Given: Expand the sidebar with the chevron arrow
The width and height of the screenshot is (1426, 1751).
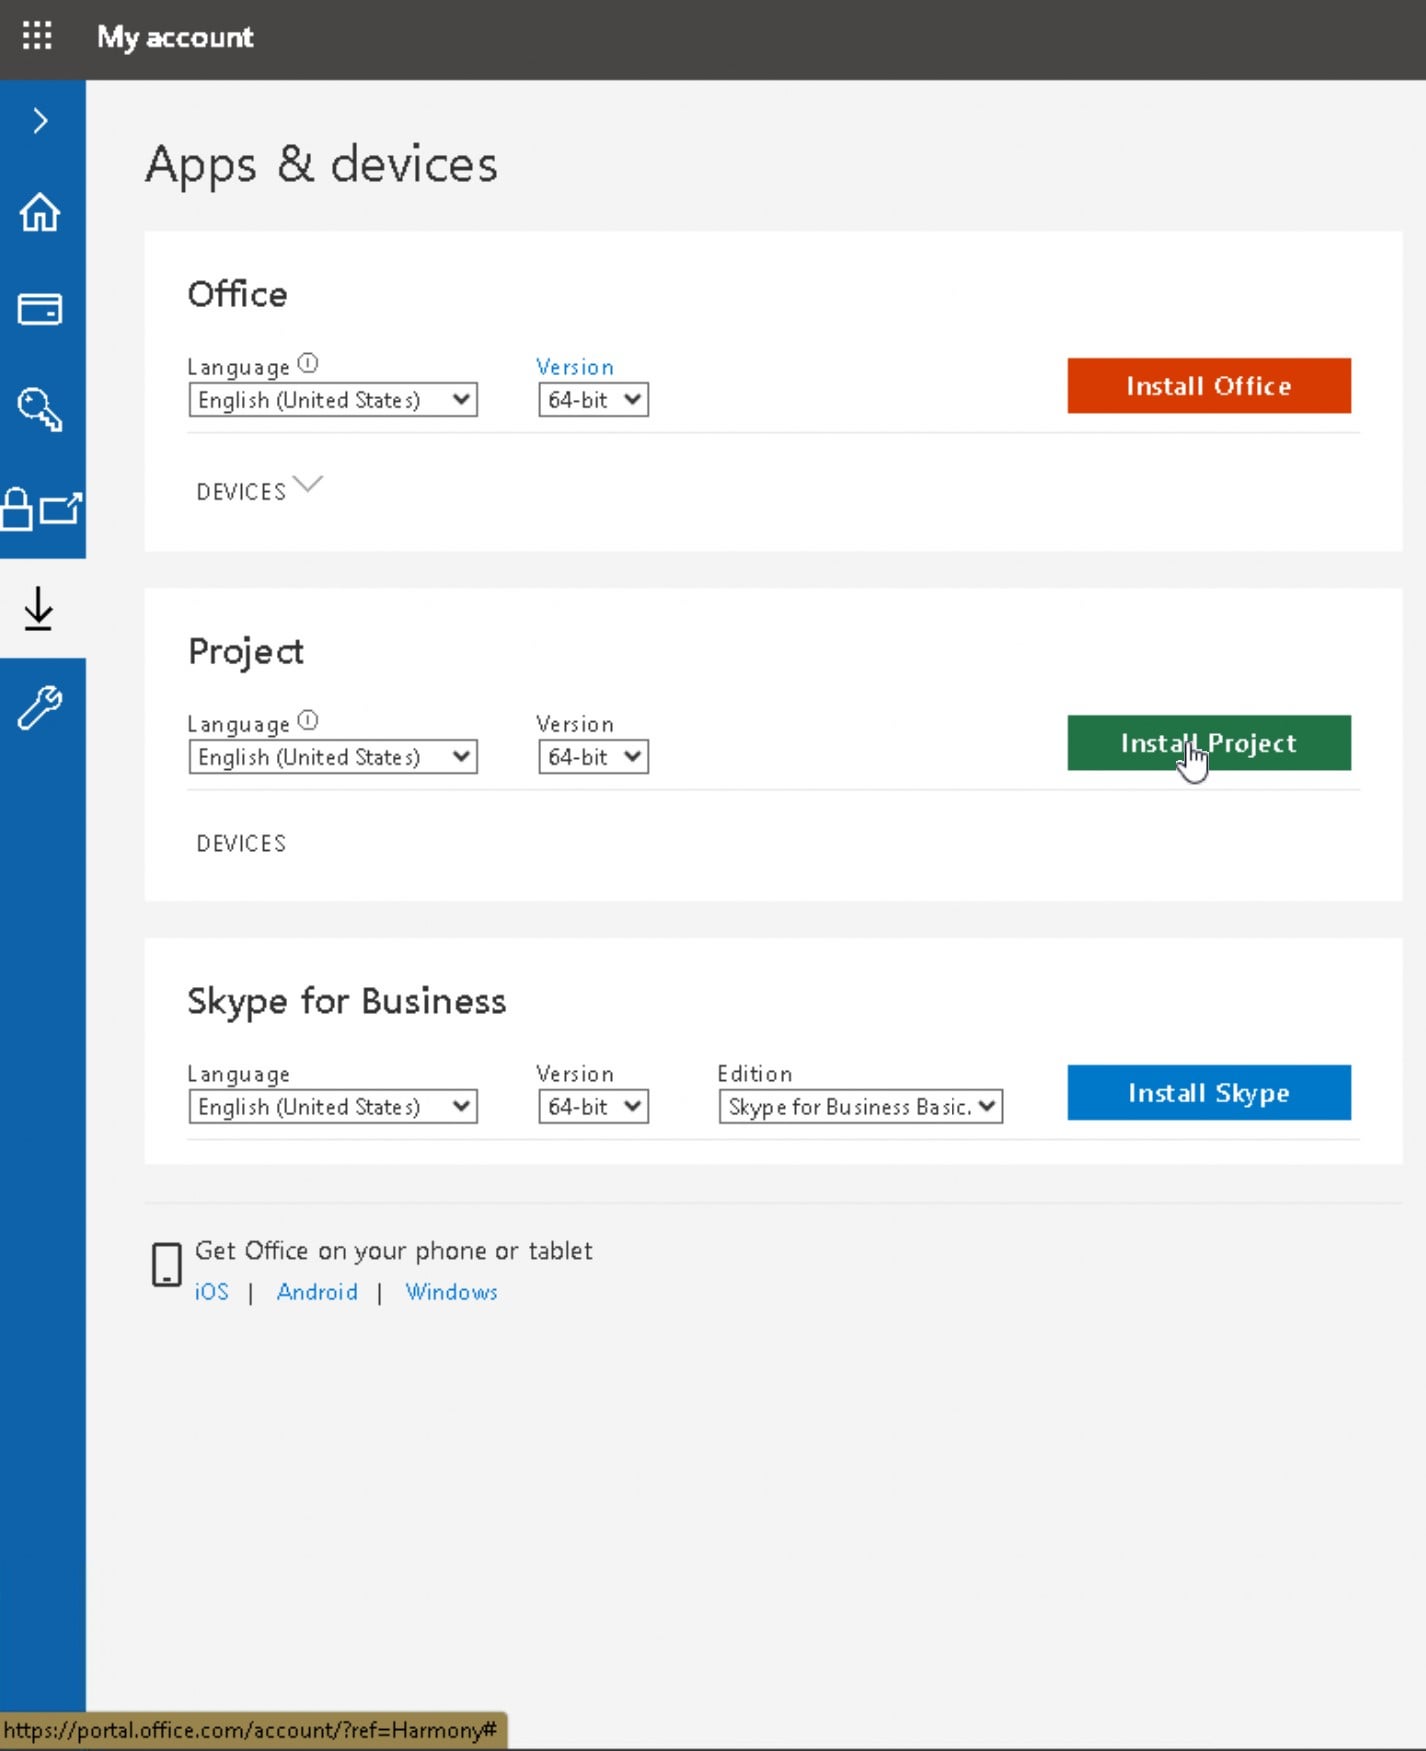Looking at the screenshot, I should [40, 121].
